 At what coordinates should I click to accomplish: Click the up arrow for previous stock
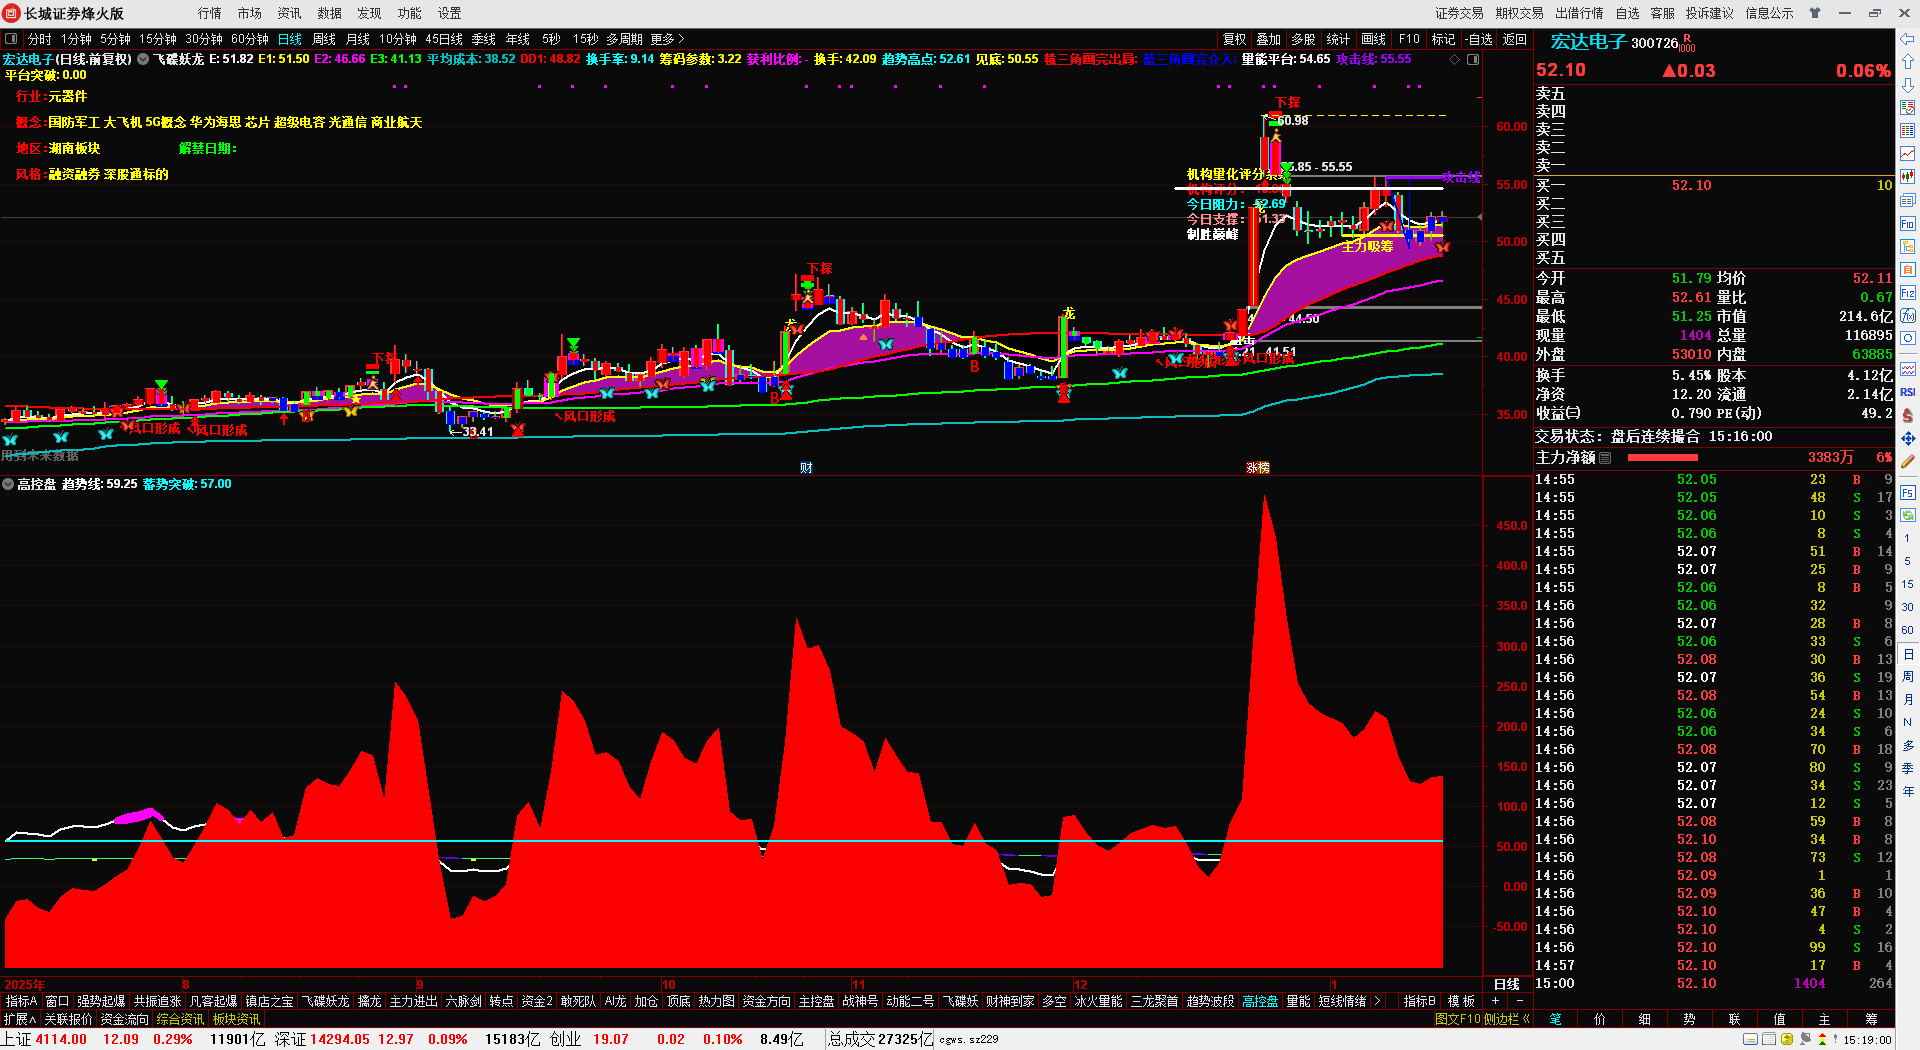coord(1908,62)
